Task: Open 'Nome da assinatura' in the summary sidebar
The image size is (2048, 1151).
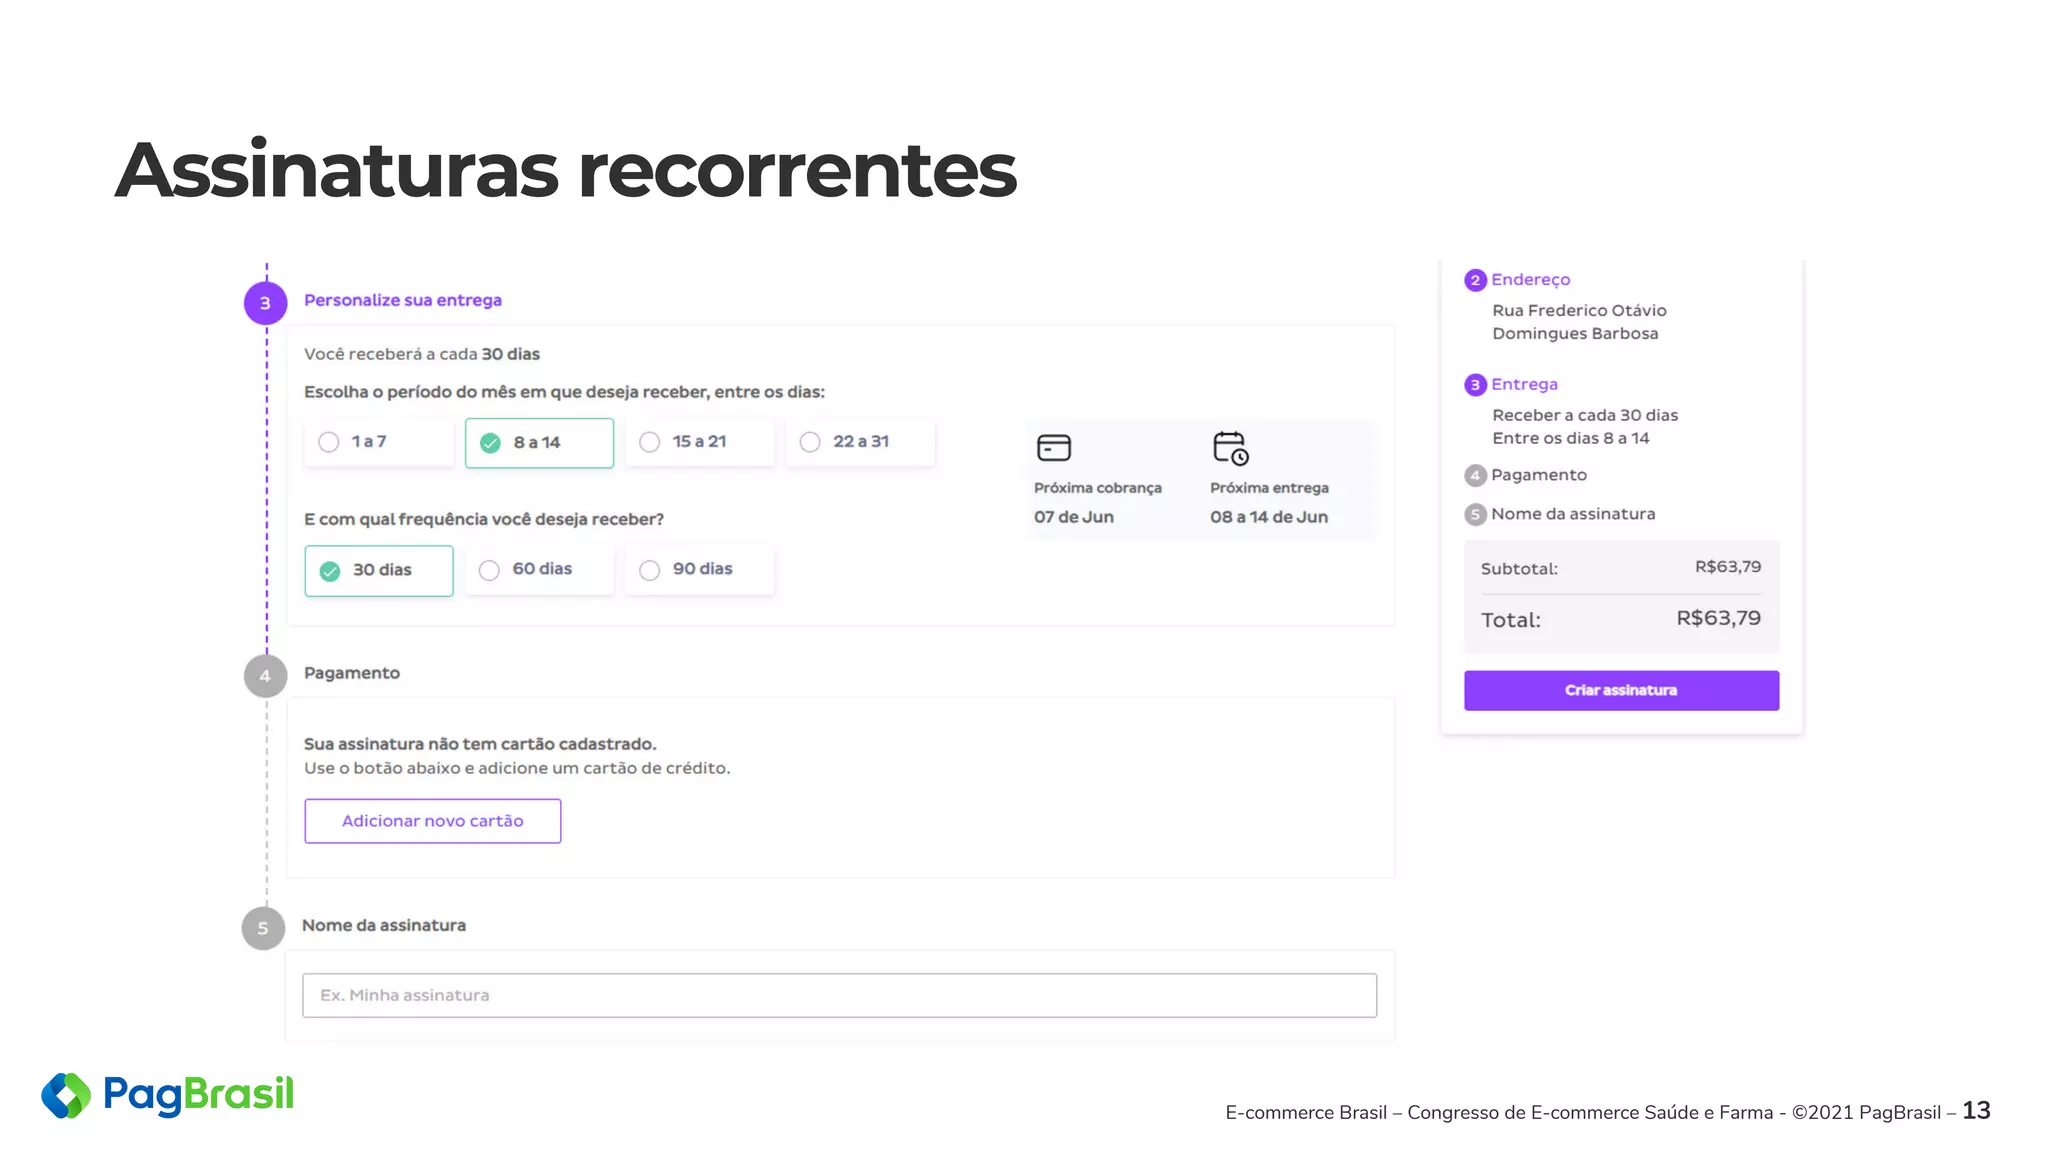Action: [1573, 514]
